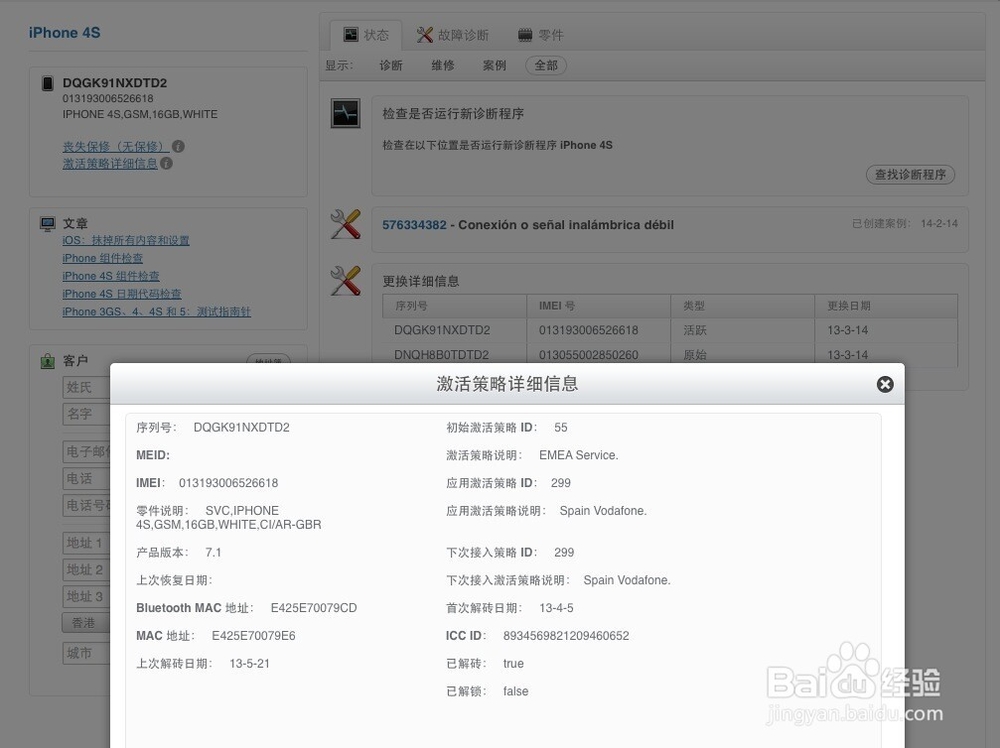The width and height of the screenshot is (1000, 748).
Task: Click tools icon beside case 576334382
Action: click(346, 224)
